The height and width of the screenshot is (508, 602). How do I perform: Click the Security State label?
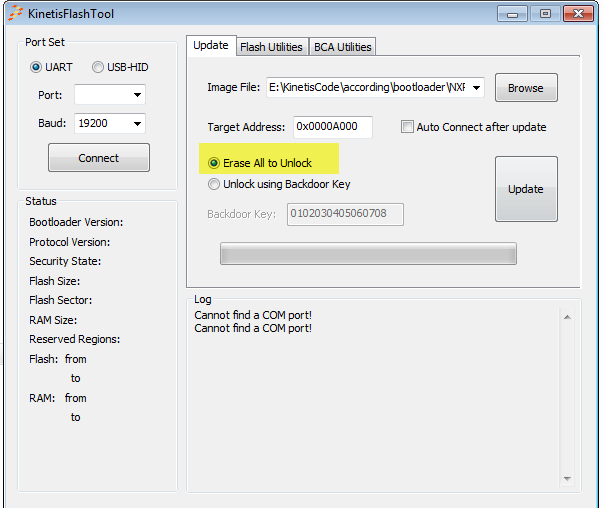click(65, 261)
